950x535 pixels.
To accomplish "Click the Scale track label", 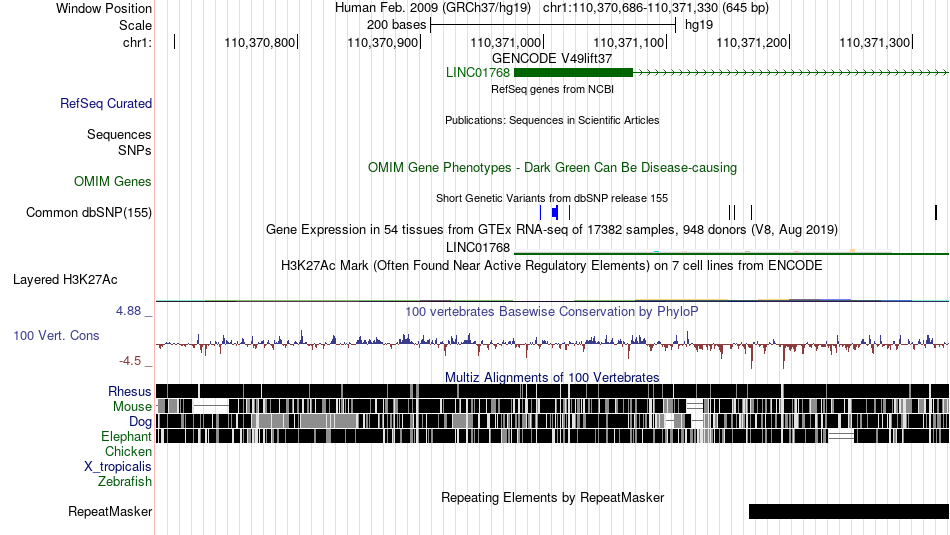I will [135, 25].
